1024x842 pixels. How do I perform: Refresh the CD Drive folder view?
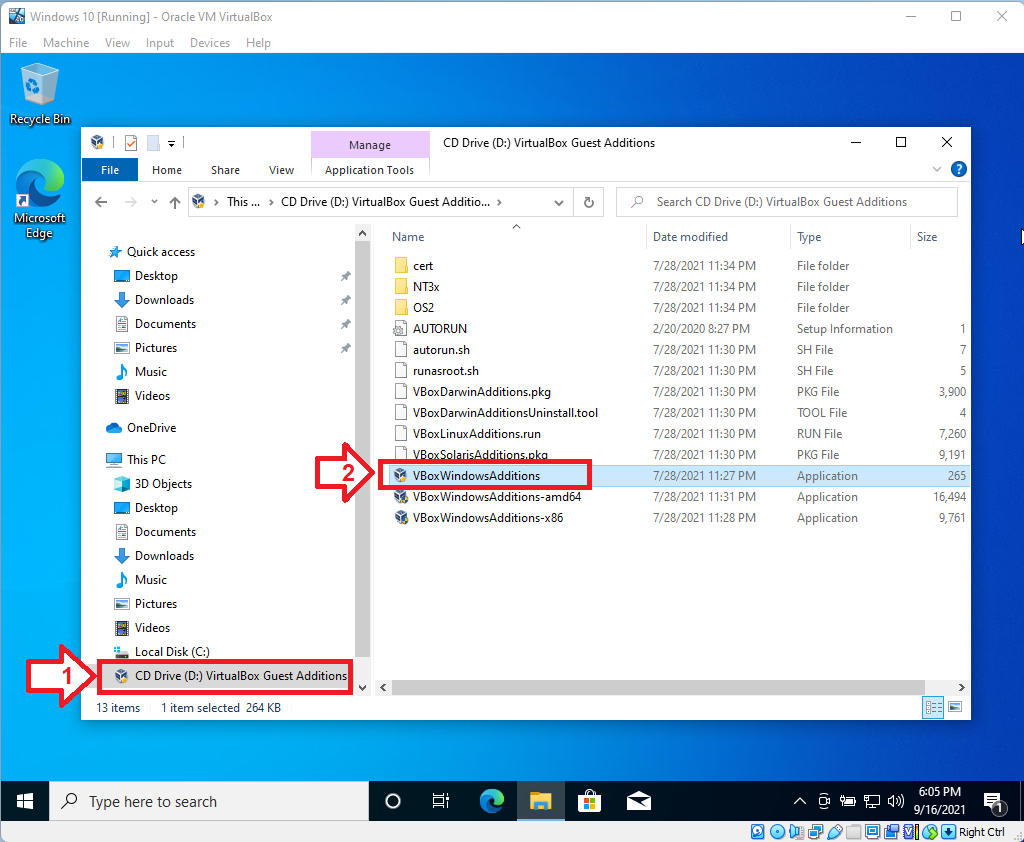pos(588,201)
